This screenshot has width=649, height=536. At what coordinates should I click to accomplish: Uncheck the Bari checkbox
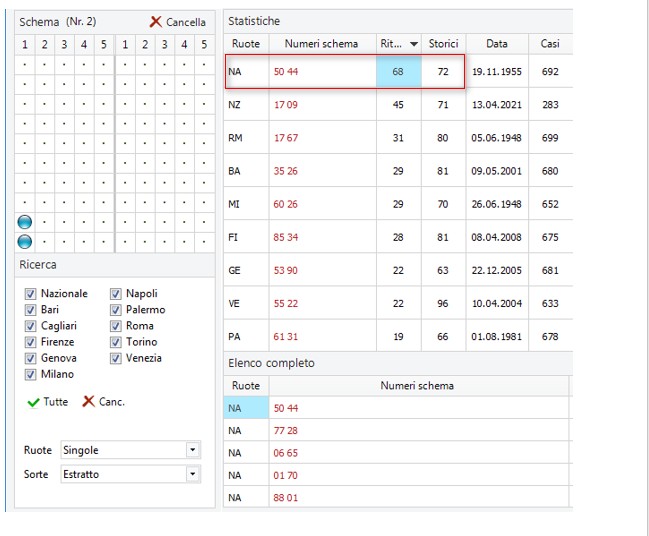tap(30, 310)
